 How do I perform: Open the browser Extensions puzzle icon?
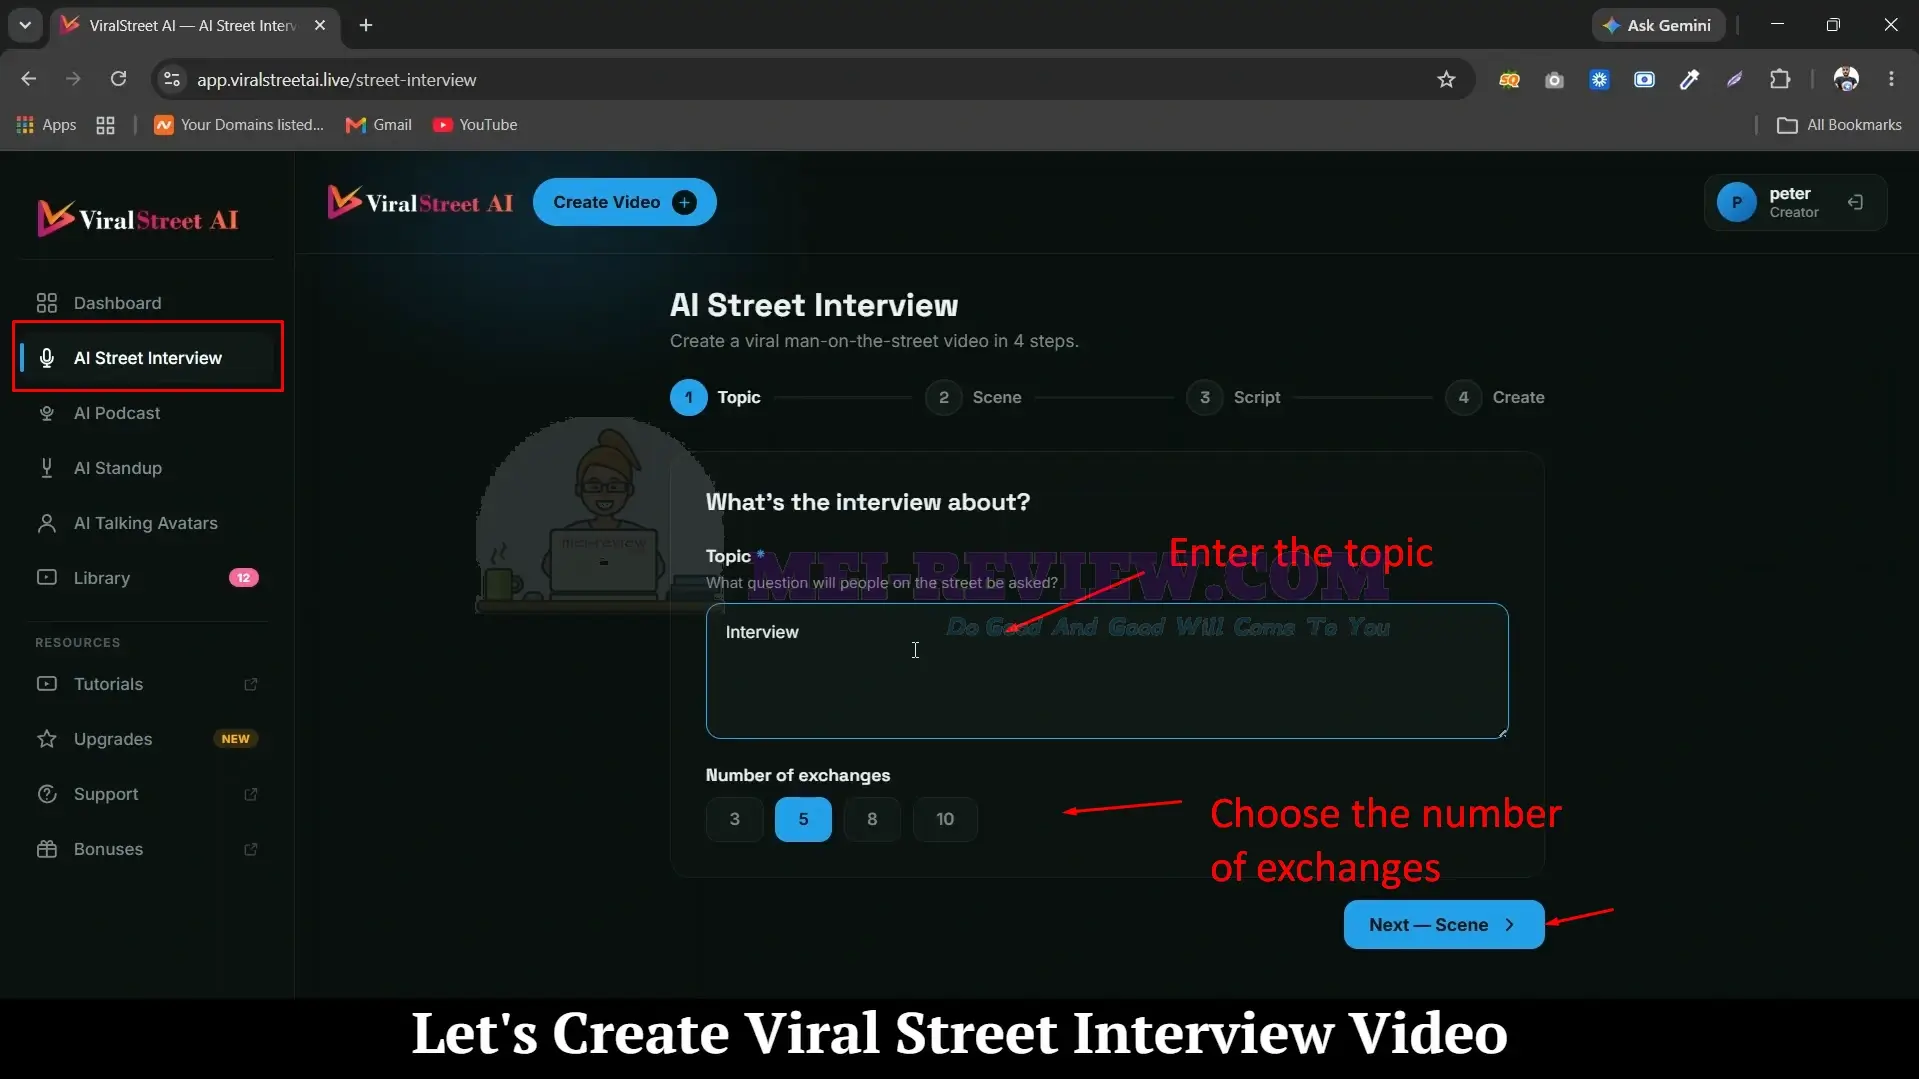(1780, 79)
